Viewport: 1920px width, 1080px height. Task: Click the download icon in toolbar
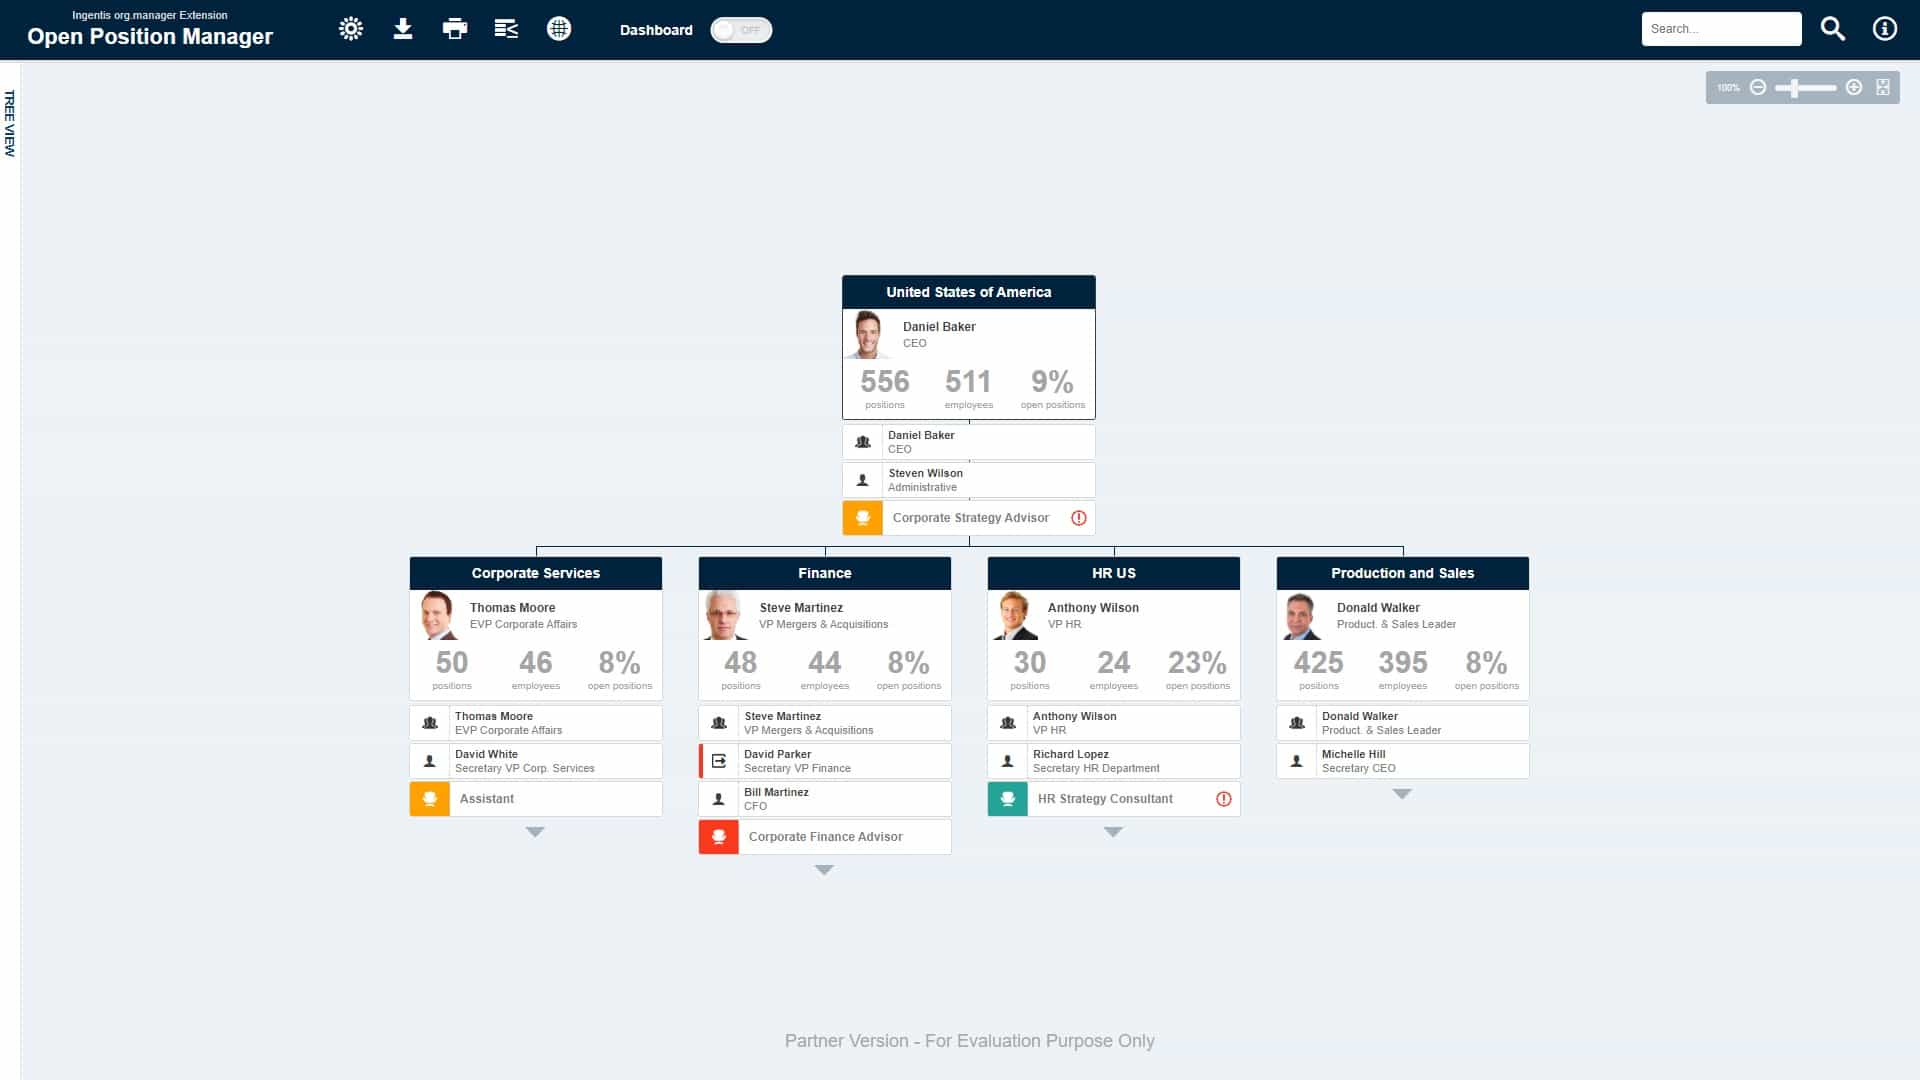pyautogui.click(x=403, y=29)
